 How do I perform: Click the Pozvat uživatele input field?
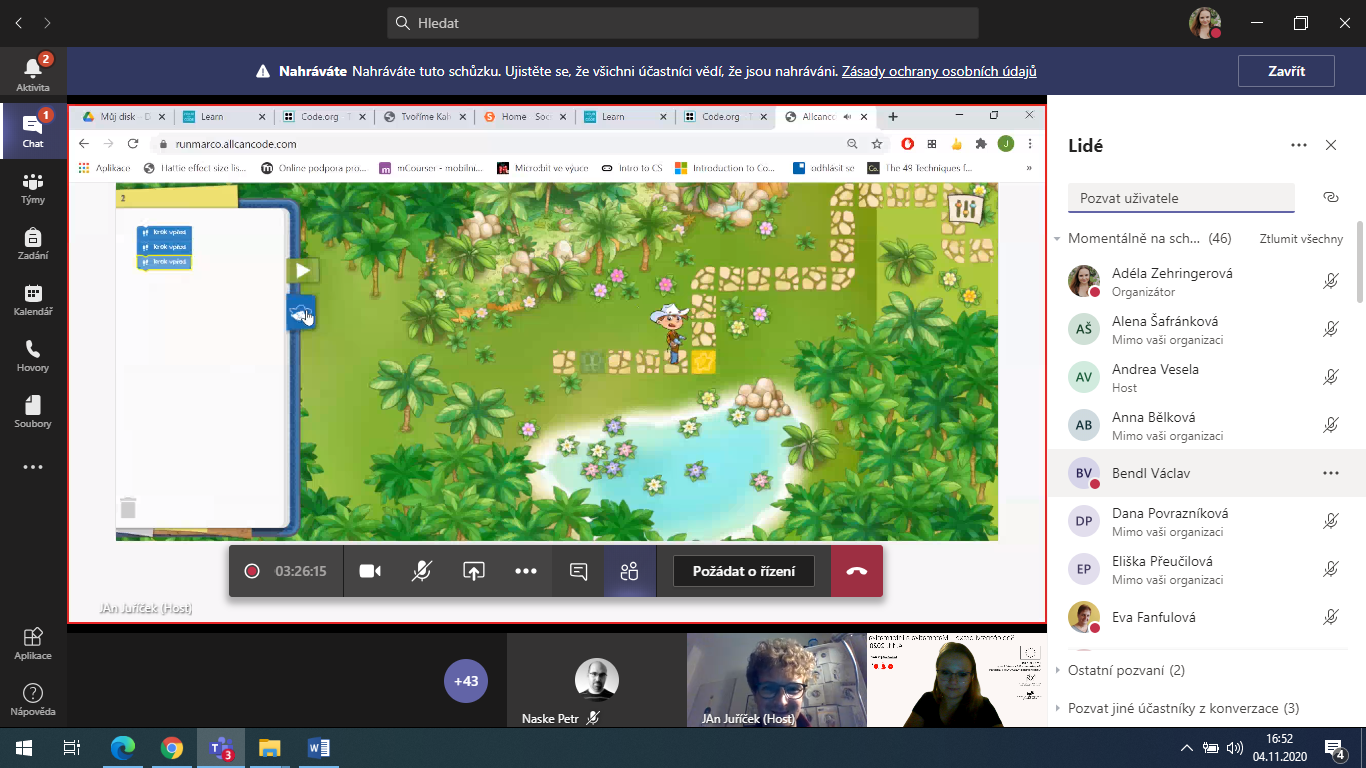click(1180, 198)
